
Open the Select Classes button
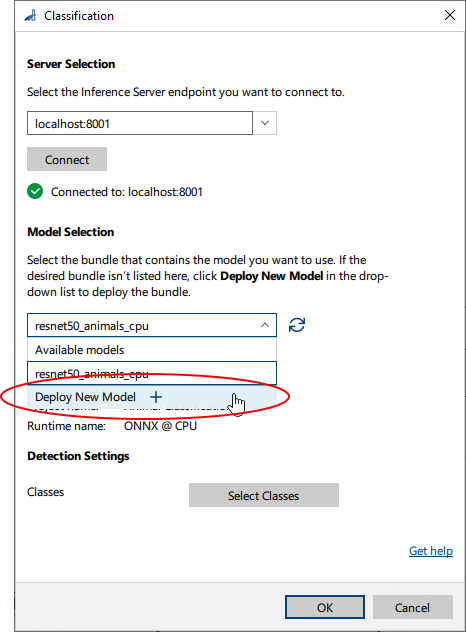[x=264, y=495]
